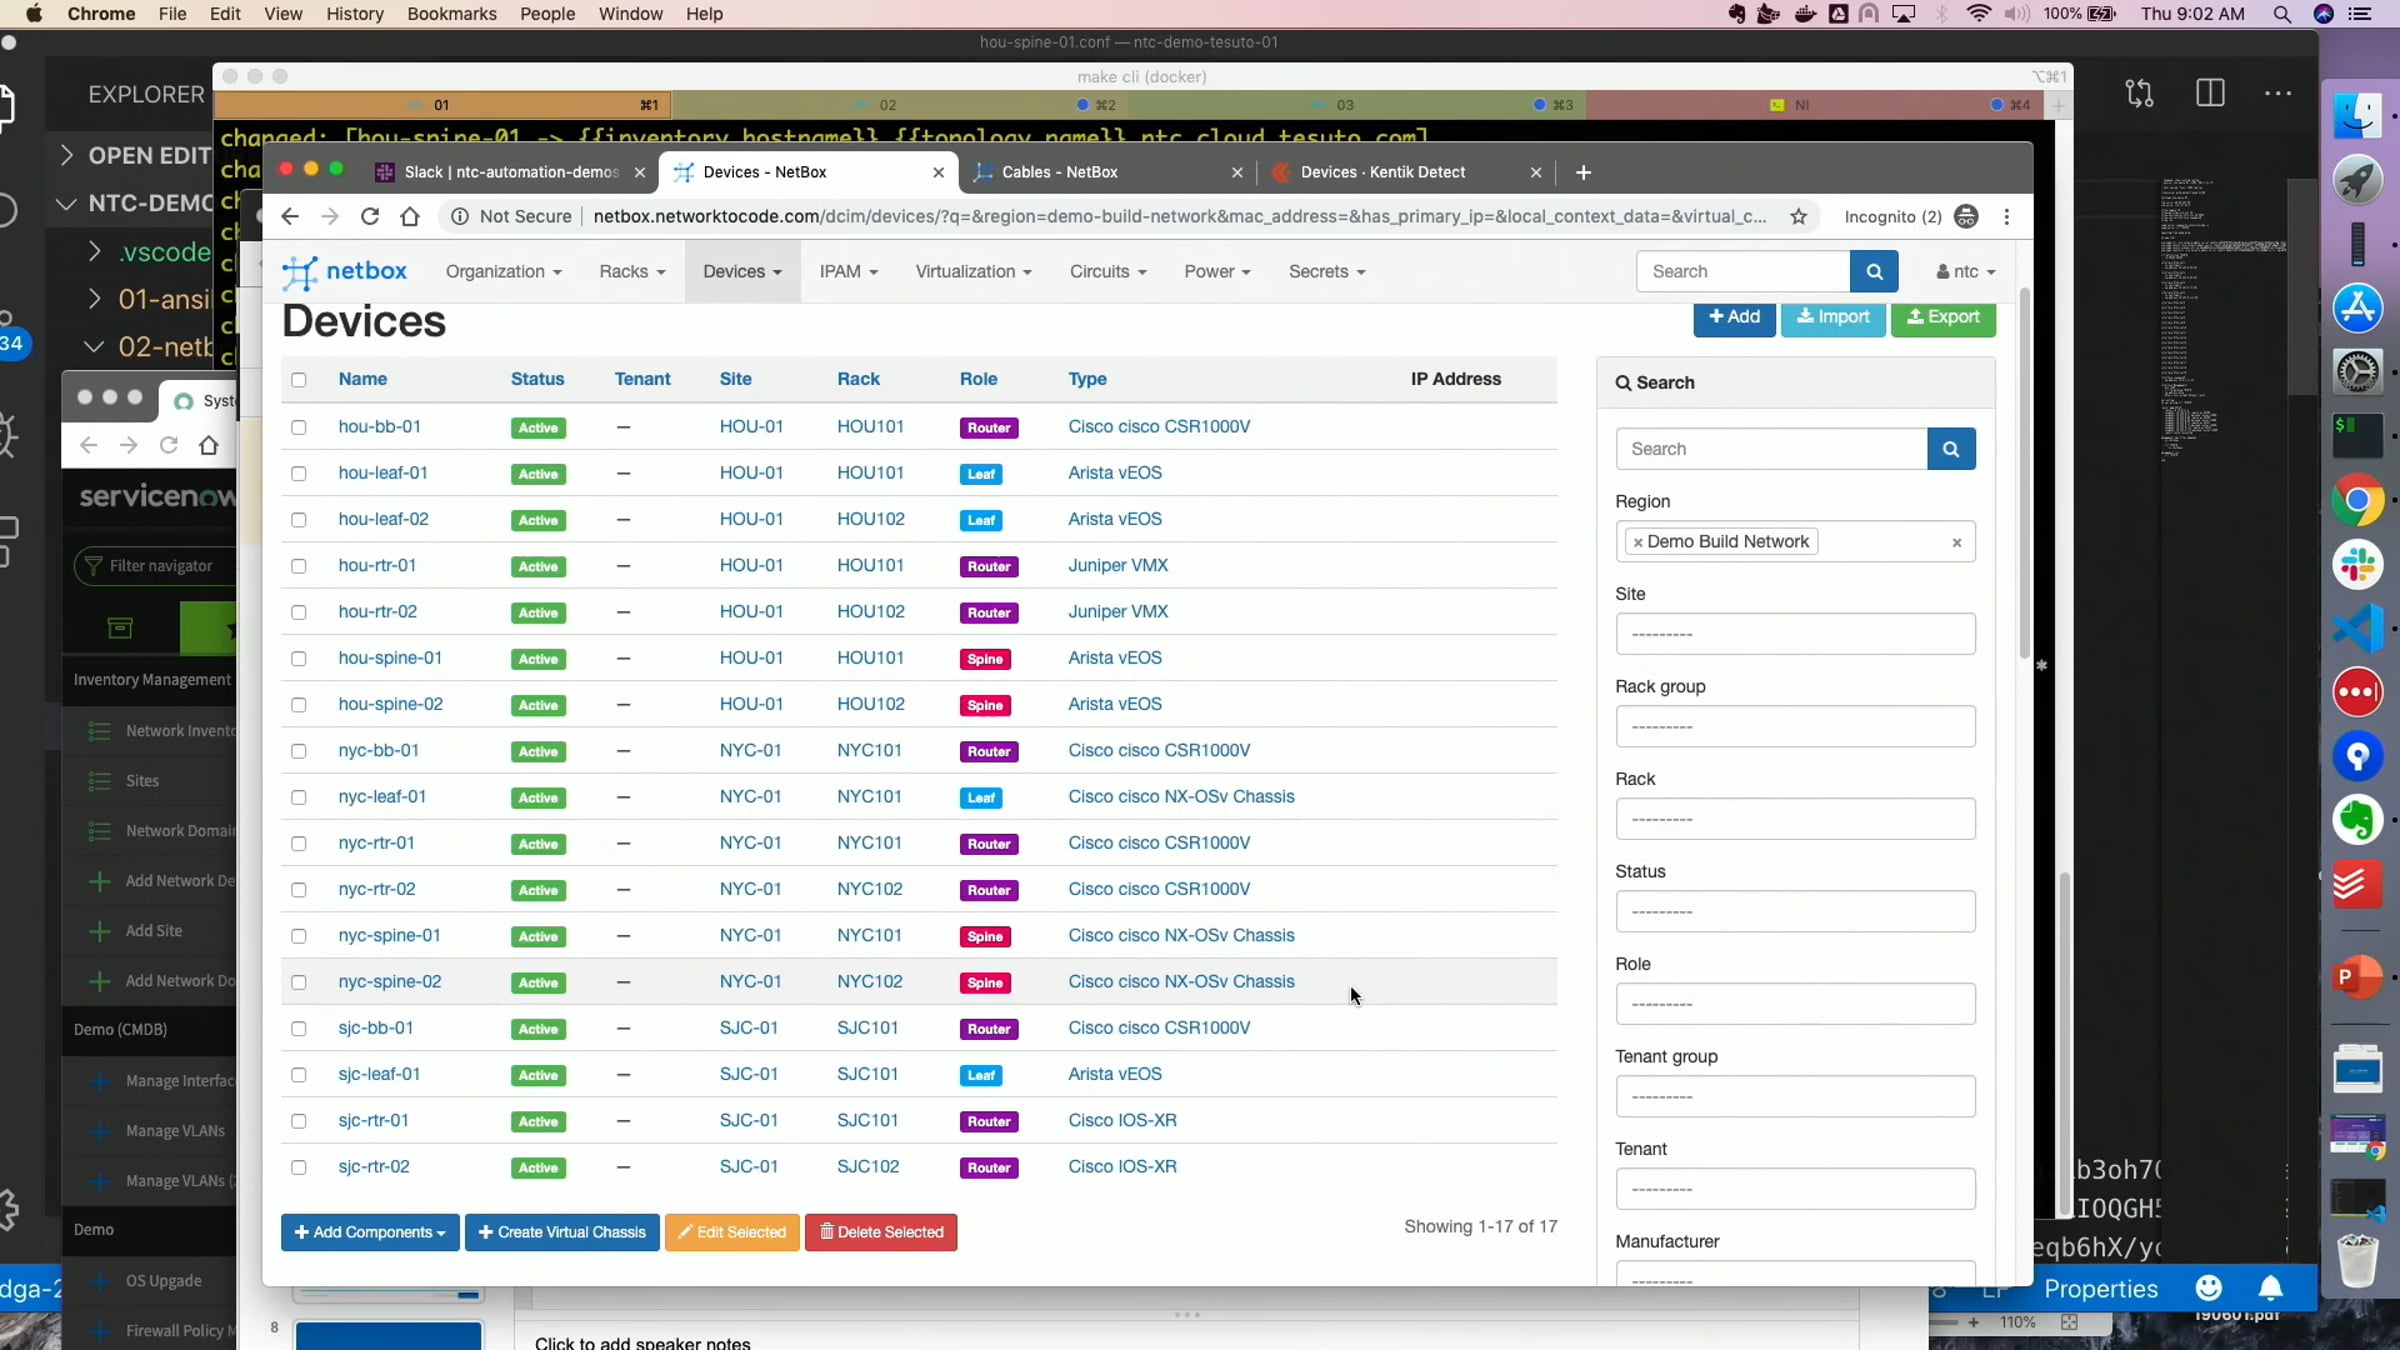Screen dimensions: 2400x1350
Task: Open the Trash in the Dock
Action: tap(2357, 1260)
